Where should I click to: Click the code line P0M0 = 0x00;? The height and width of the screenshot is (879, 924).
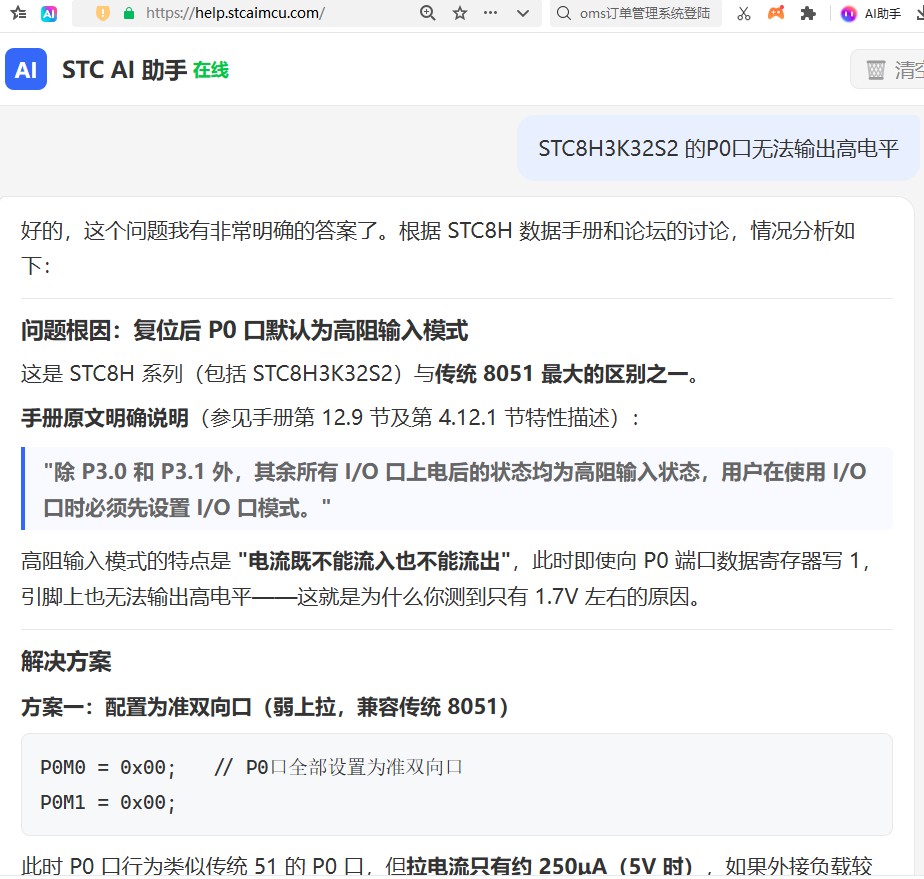coord(108,767)
